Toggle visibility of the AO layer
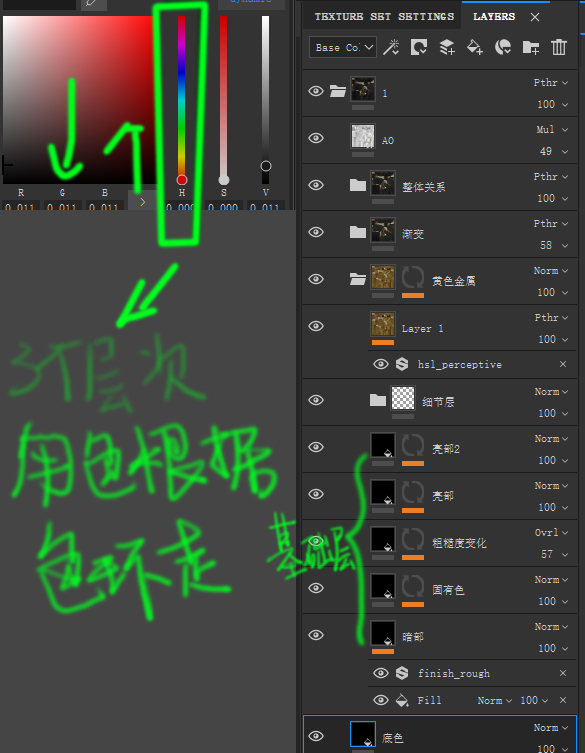The image size is (585, 753). point(316,138)
